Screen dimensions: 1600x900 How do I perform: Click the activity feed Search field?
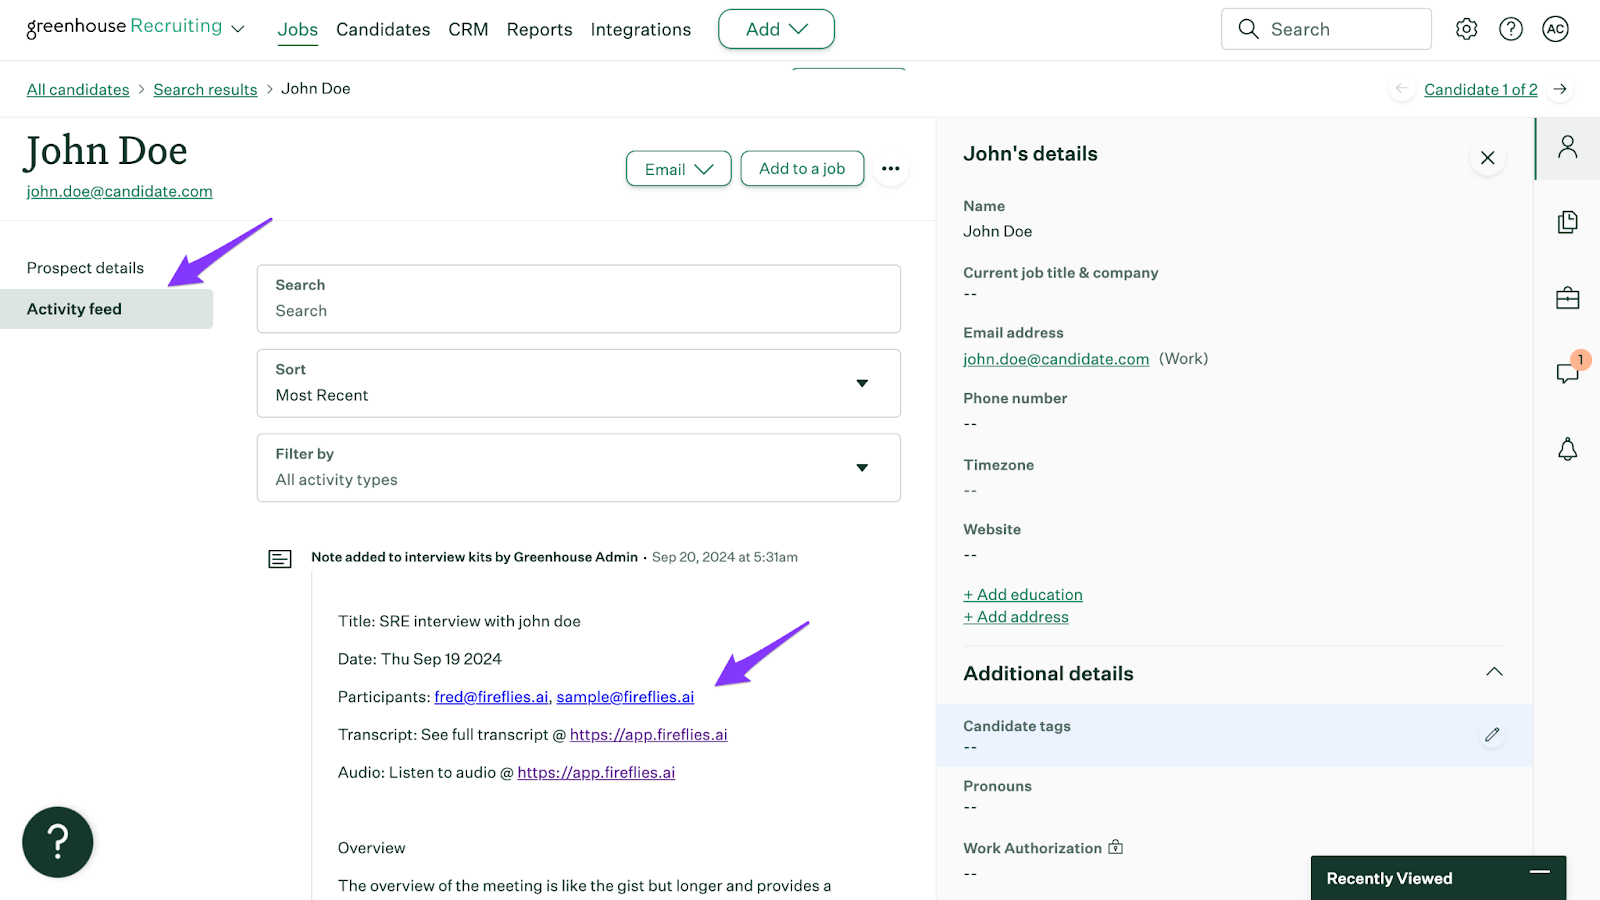point(578,310)
